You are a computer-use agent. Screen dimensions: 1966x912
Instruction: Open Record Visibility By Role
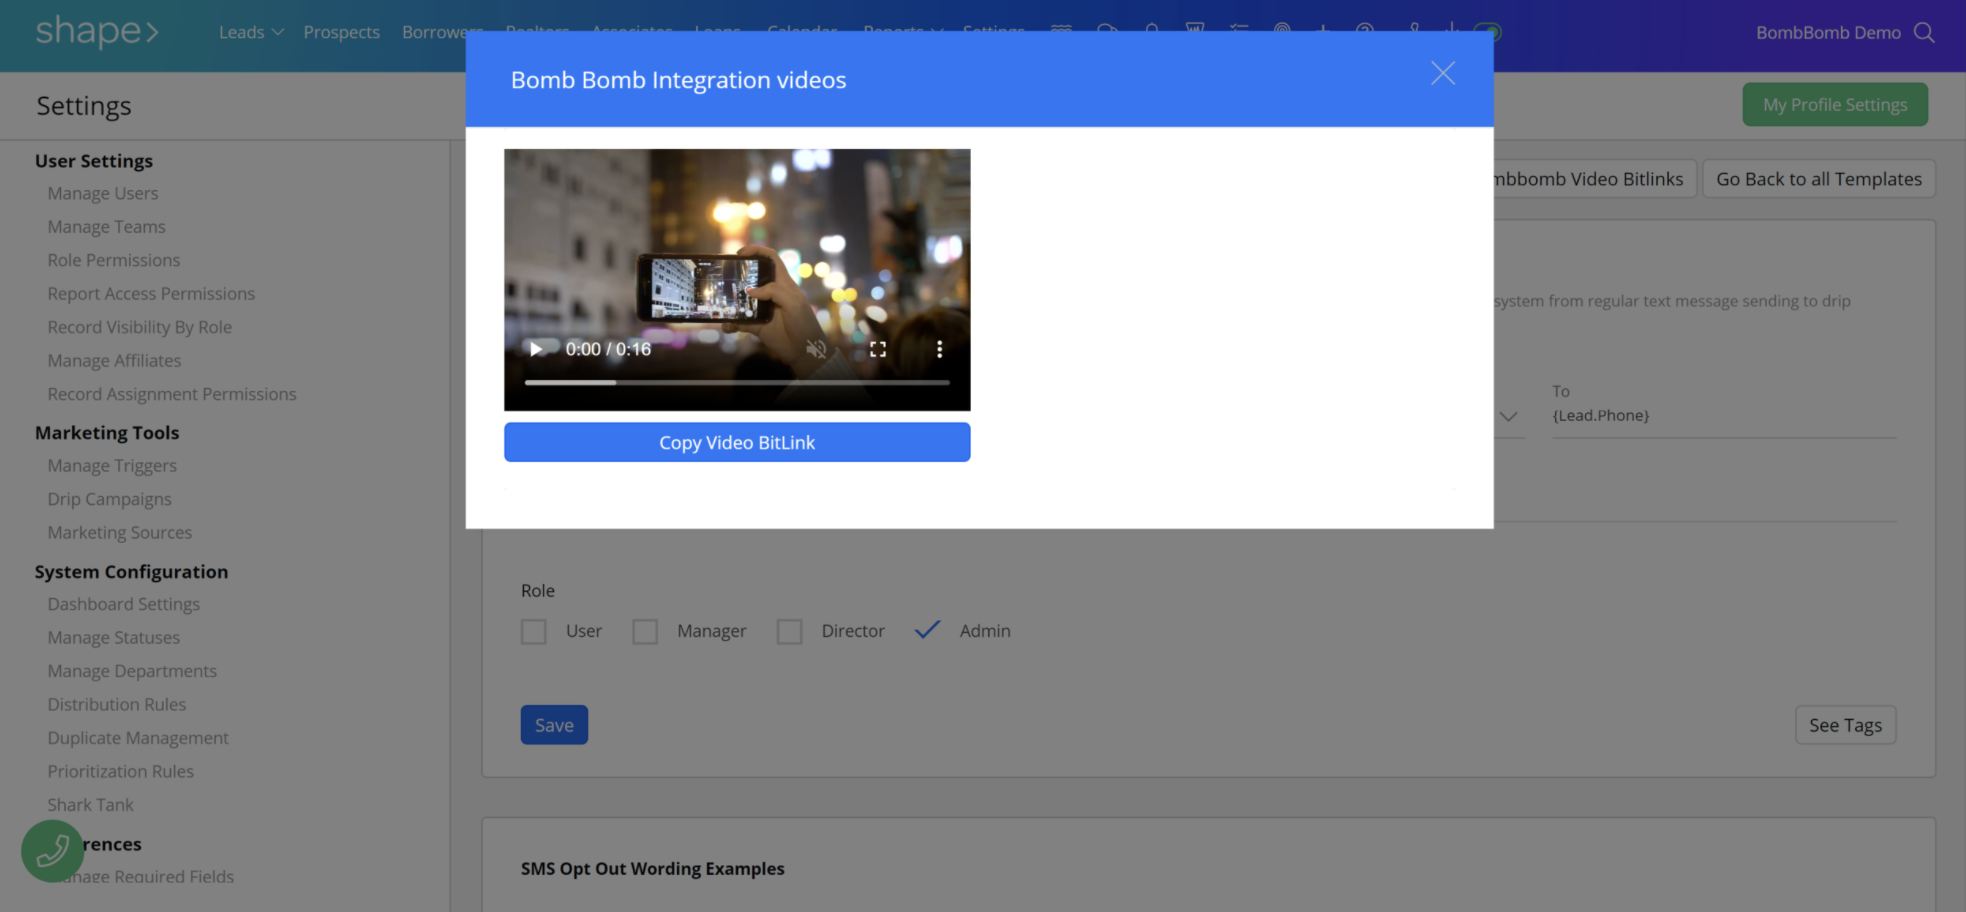[139, 327]
